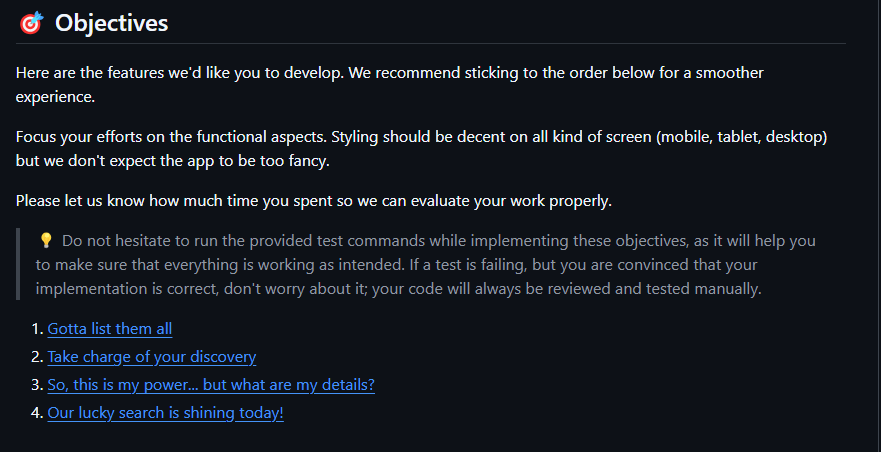Click the blockquote's left vertical bar
881x452 pixels.
[x=18, y=264]
